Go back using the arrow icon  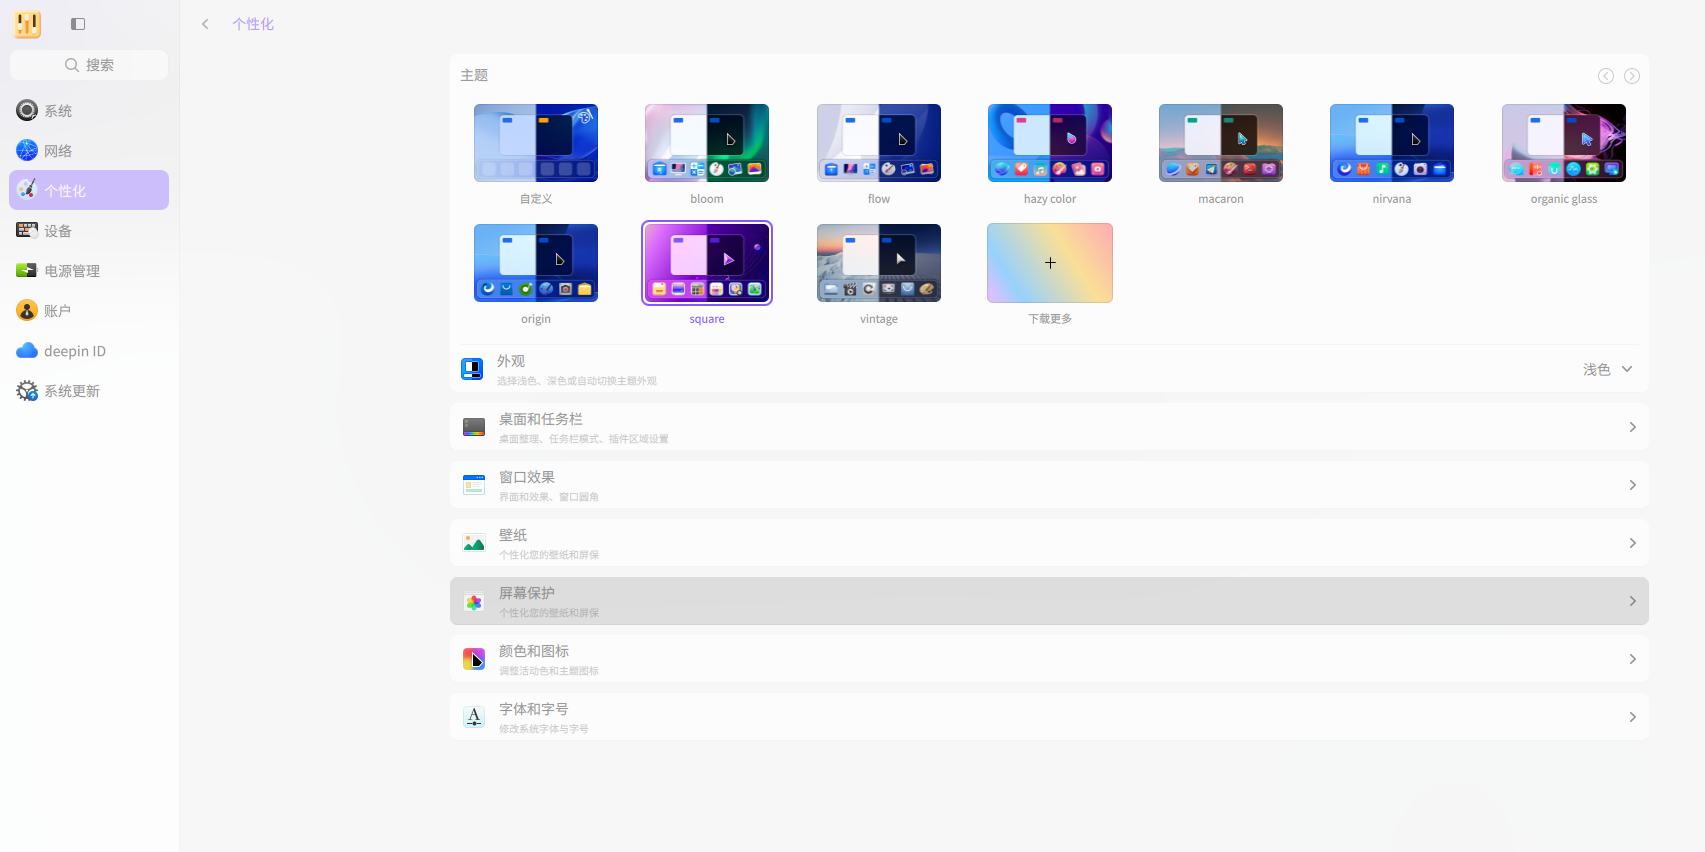click(x=205, y=24)
